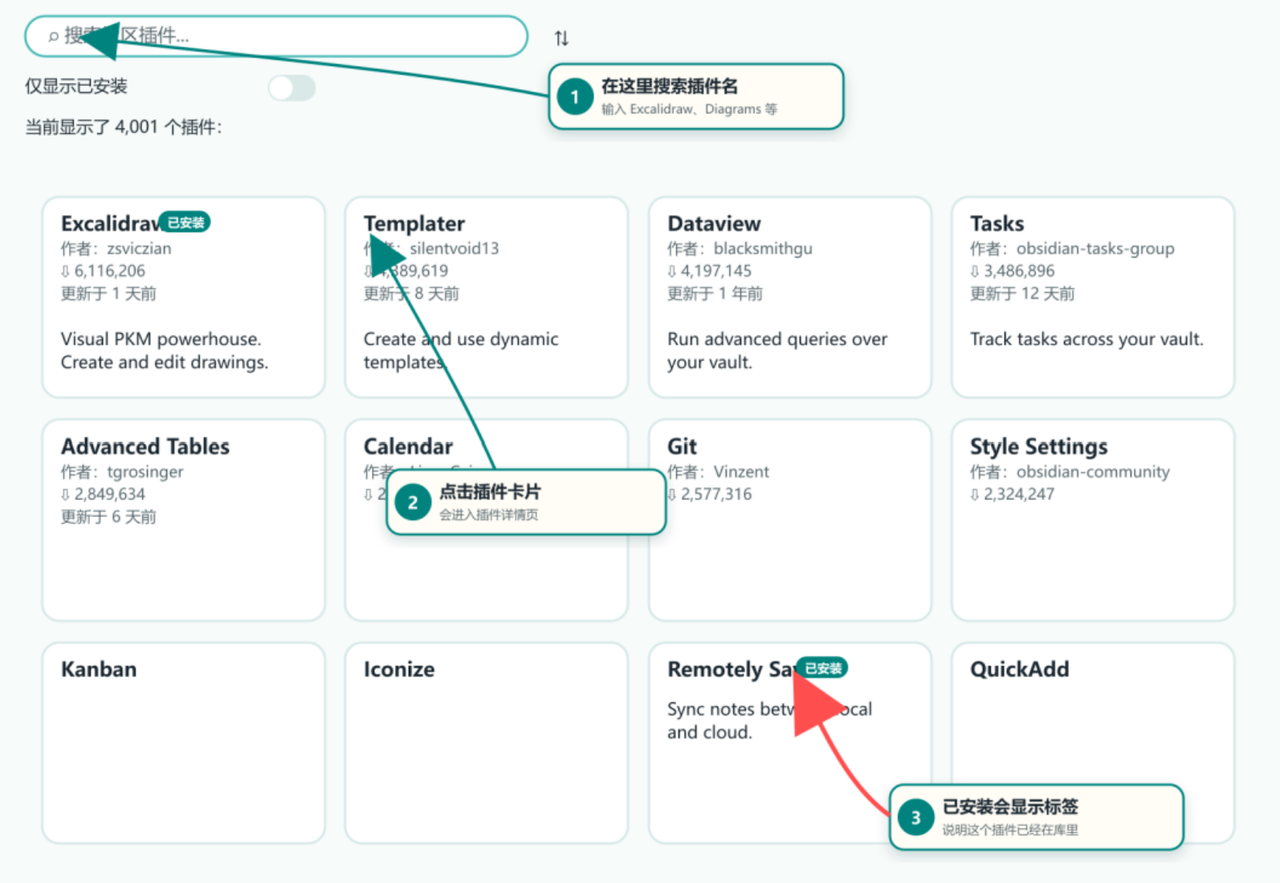Viewport: 1280px width, 883px height.
Task: Click Tasks download count 3,486,896
Action: coord(1012,271)
